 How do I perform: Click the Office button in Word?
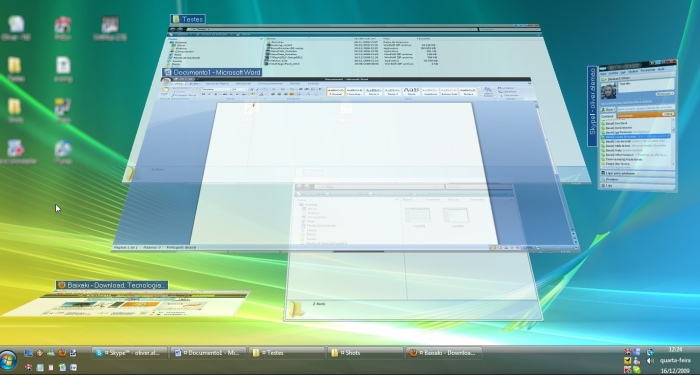pos(166,81)
